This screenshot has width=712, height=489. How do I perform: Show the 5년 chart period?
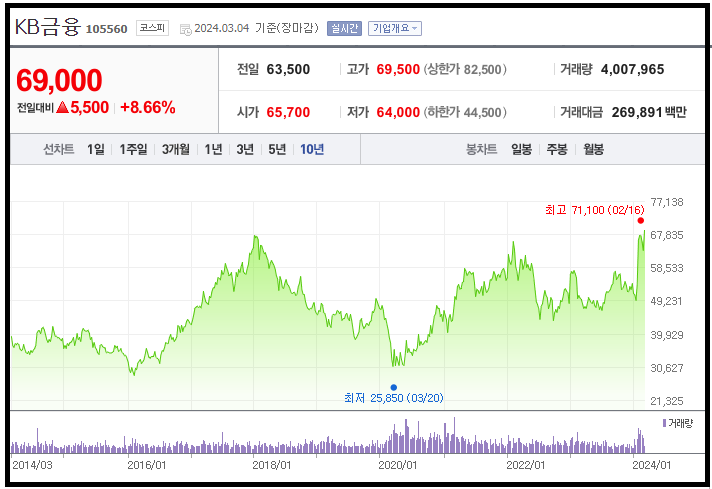point(277,149)
